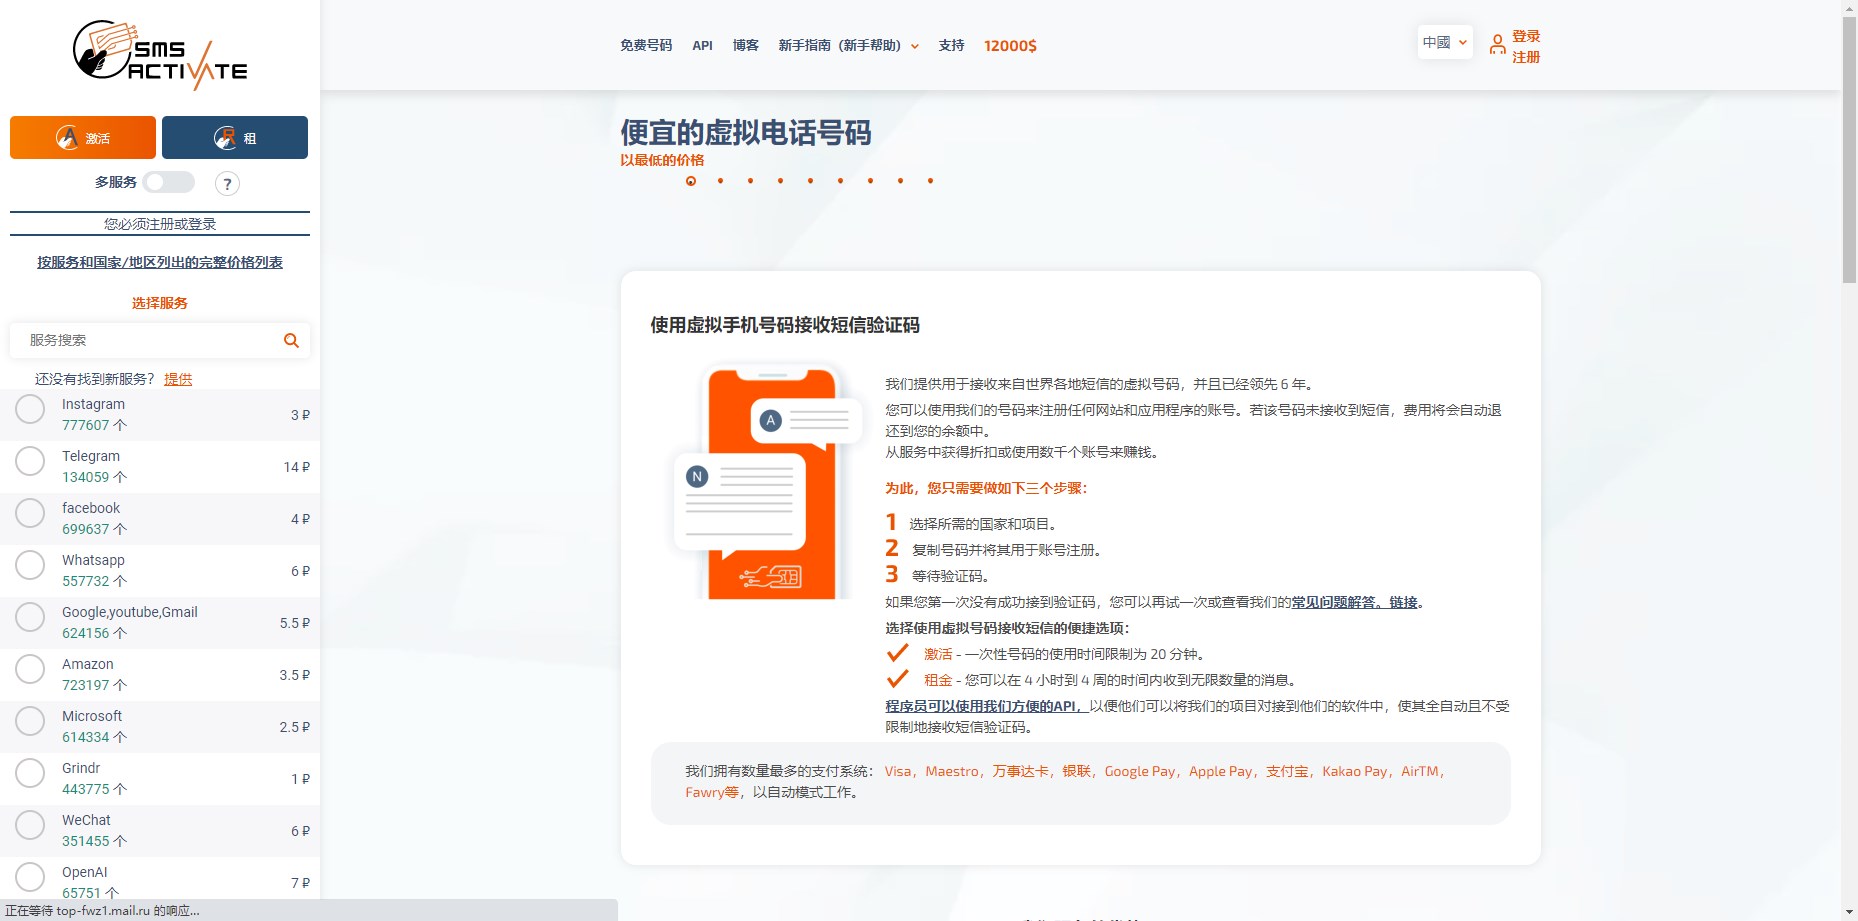Click the 您必须注册或登录 notice
Image resolution: width=1858 pixels, height=921 pixels.
click(x=160, y=224)
